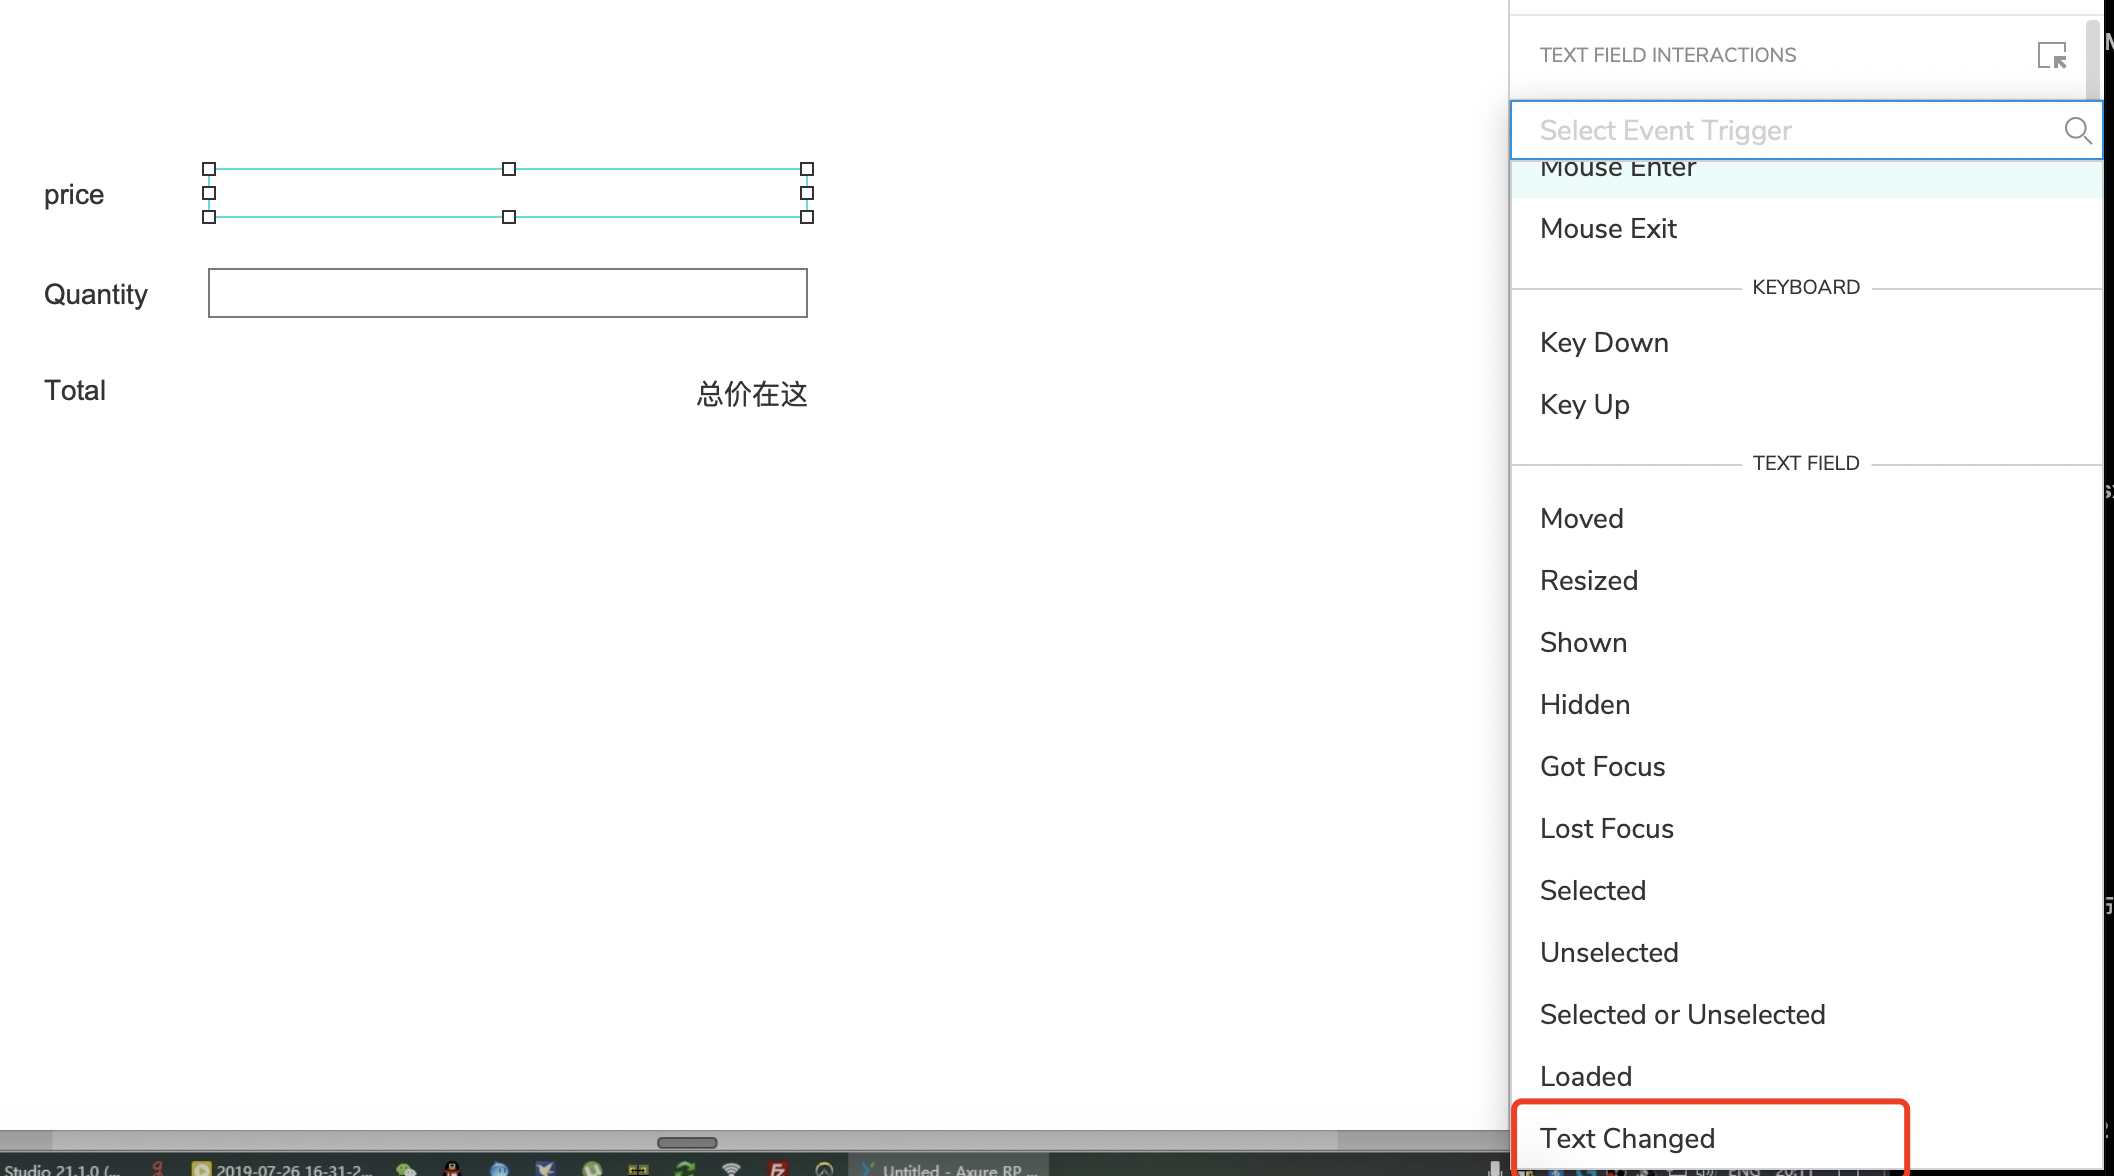Pick the Key Up keyboard trigger
The image size is (2114, 1176).
coord(1584,404)
